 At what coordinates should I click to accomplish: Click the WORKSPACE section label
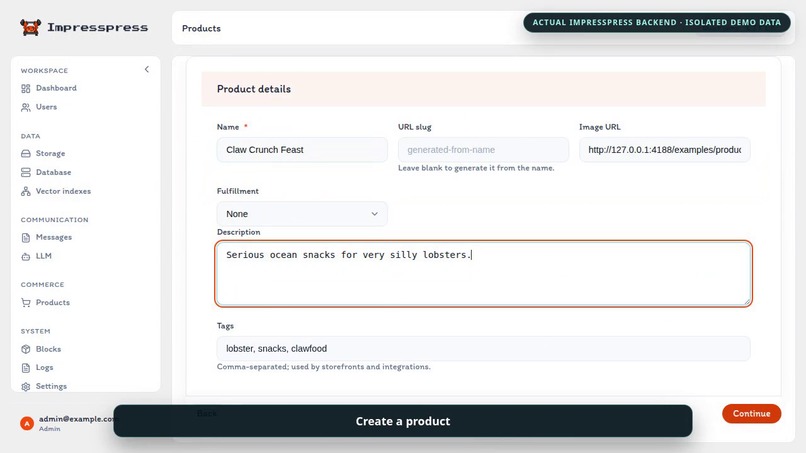point(44,70)
